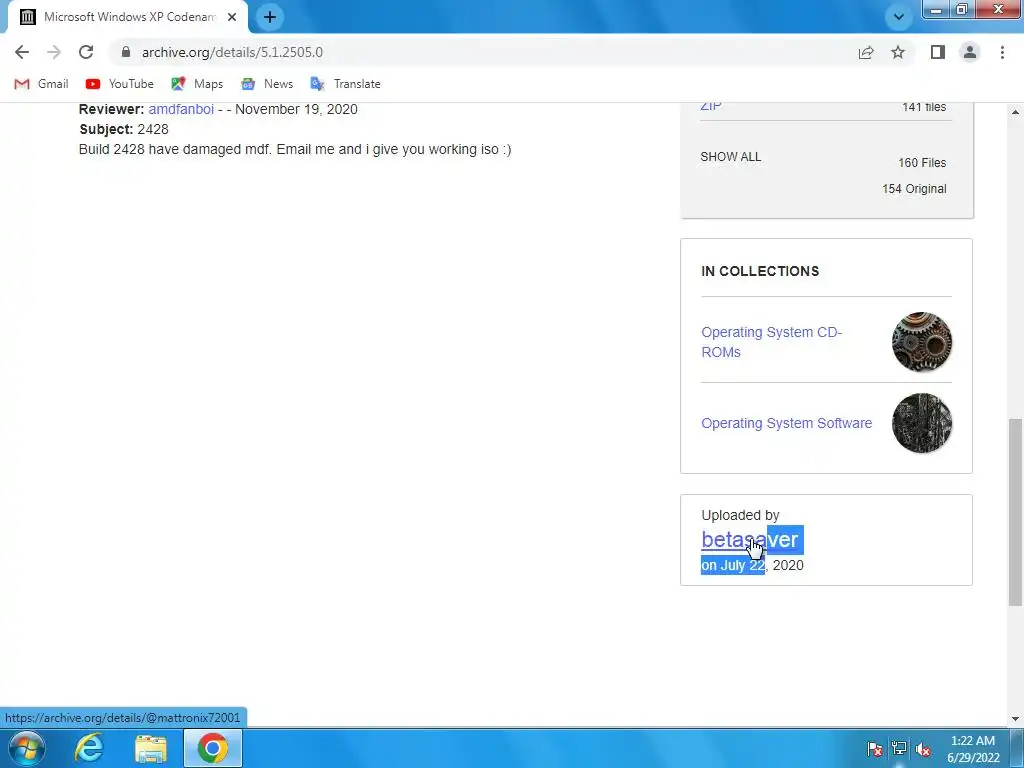The width and height of the screenshot is (1024, 768).
Task: Click Chrome taskbar icon
Action: (213, 748)
